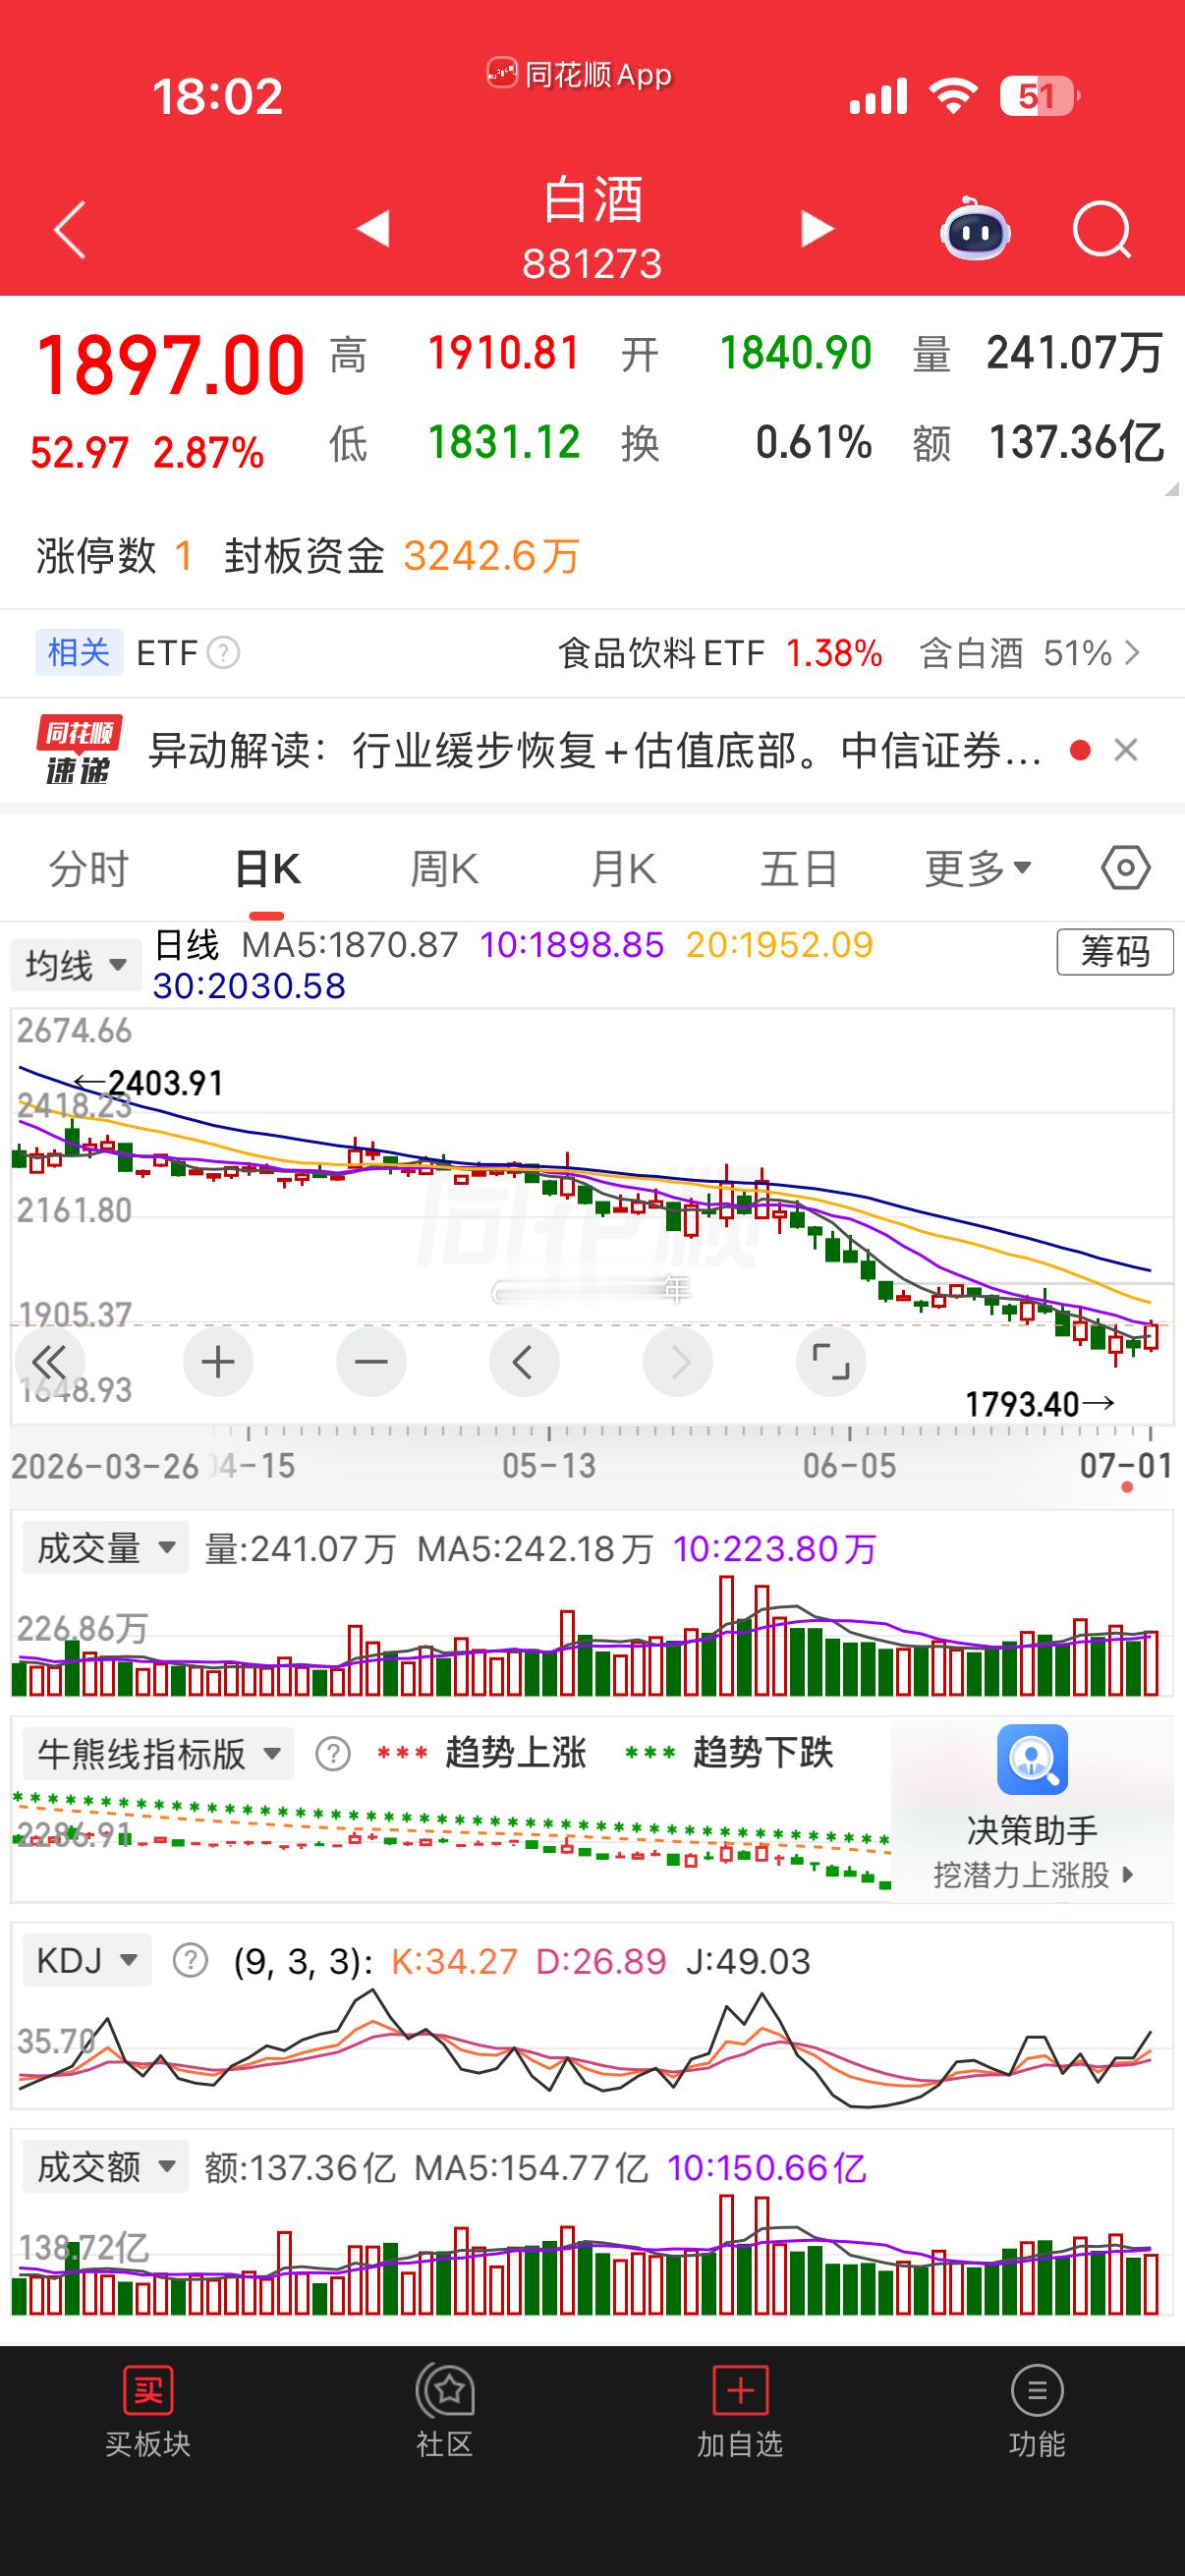Screen dimensions: 1185x2576
Task: Switch to 五日 tab
Action: 799,868
